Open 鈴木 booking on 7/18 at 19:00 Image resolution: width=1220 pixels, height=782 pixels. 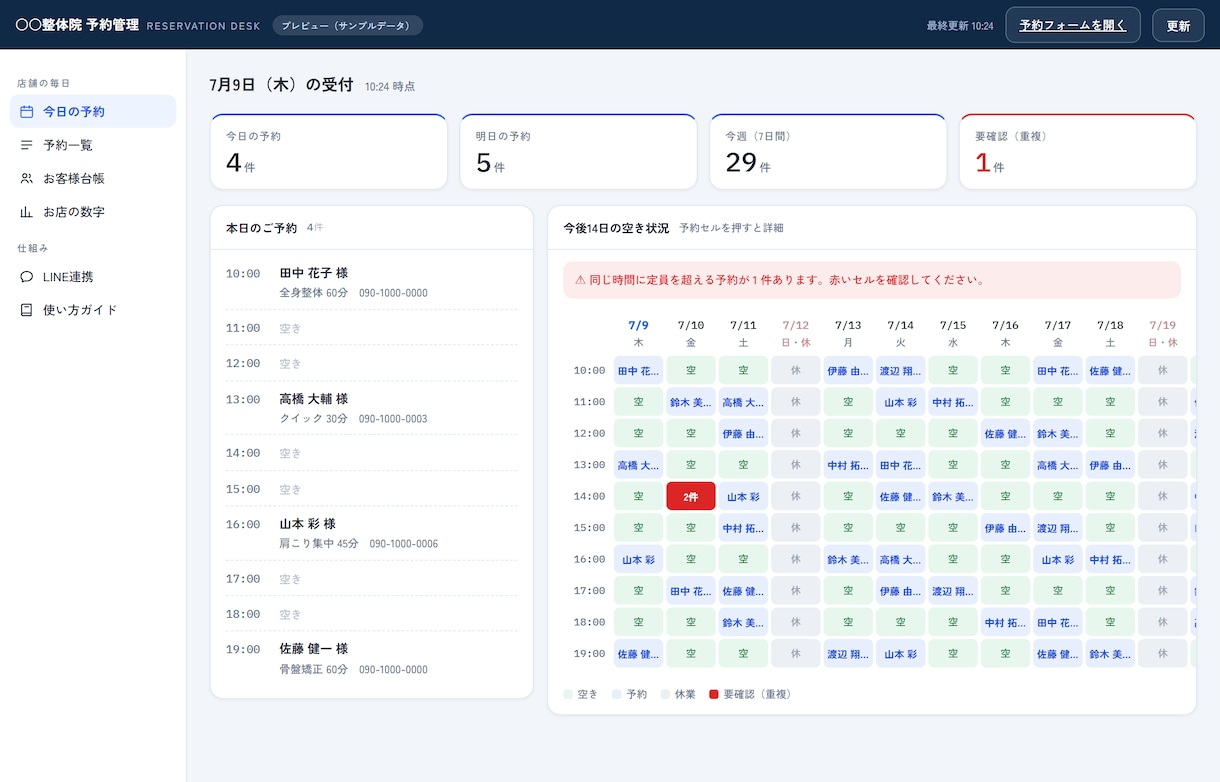click(1110, 653)
